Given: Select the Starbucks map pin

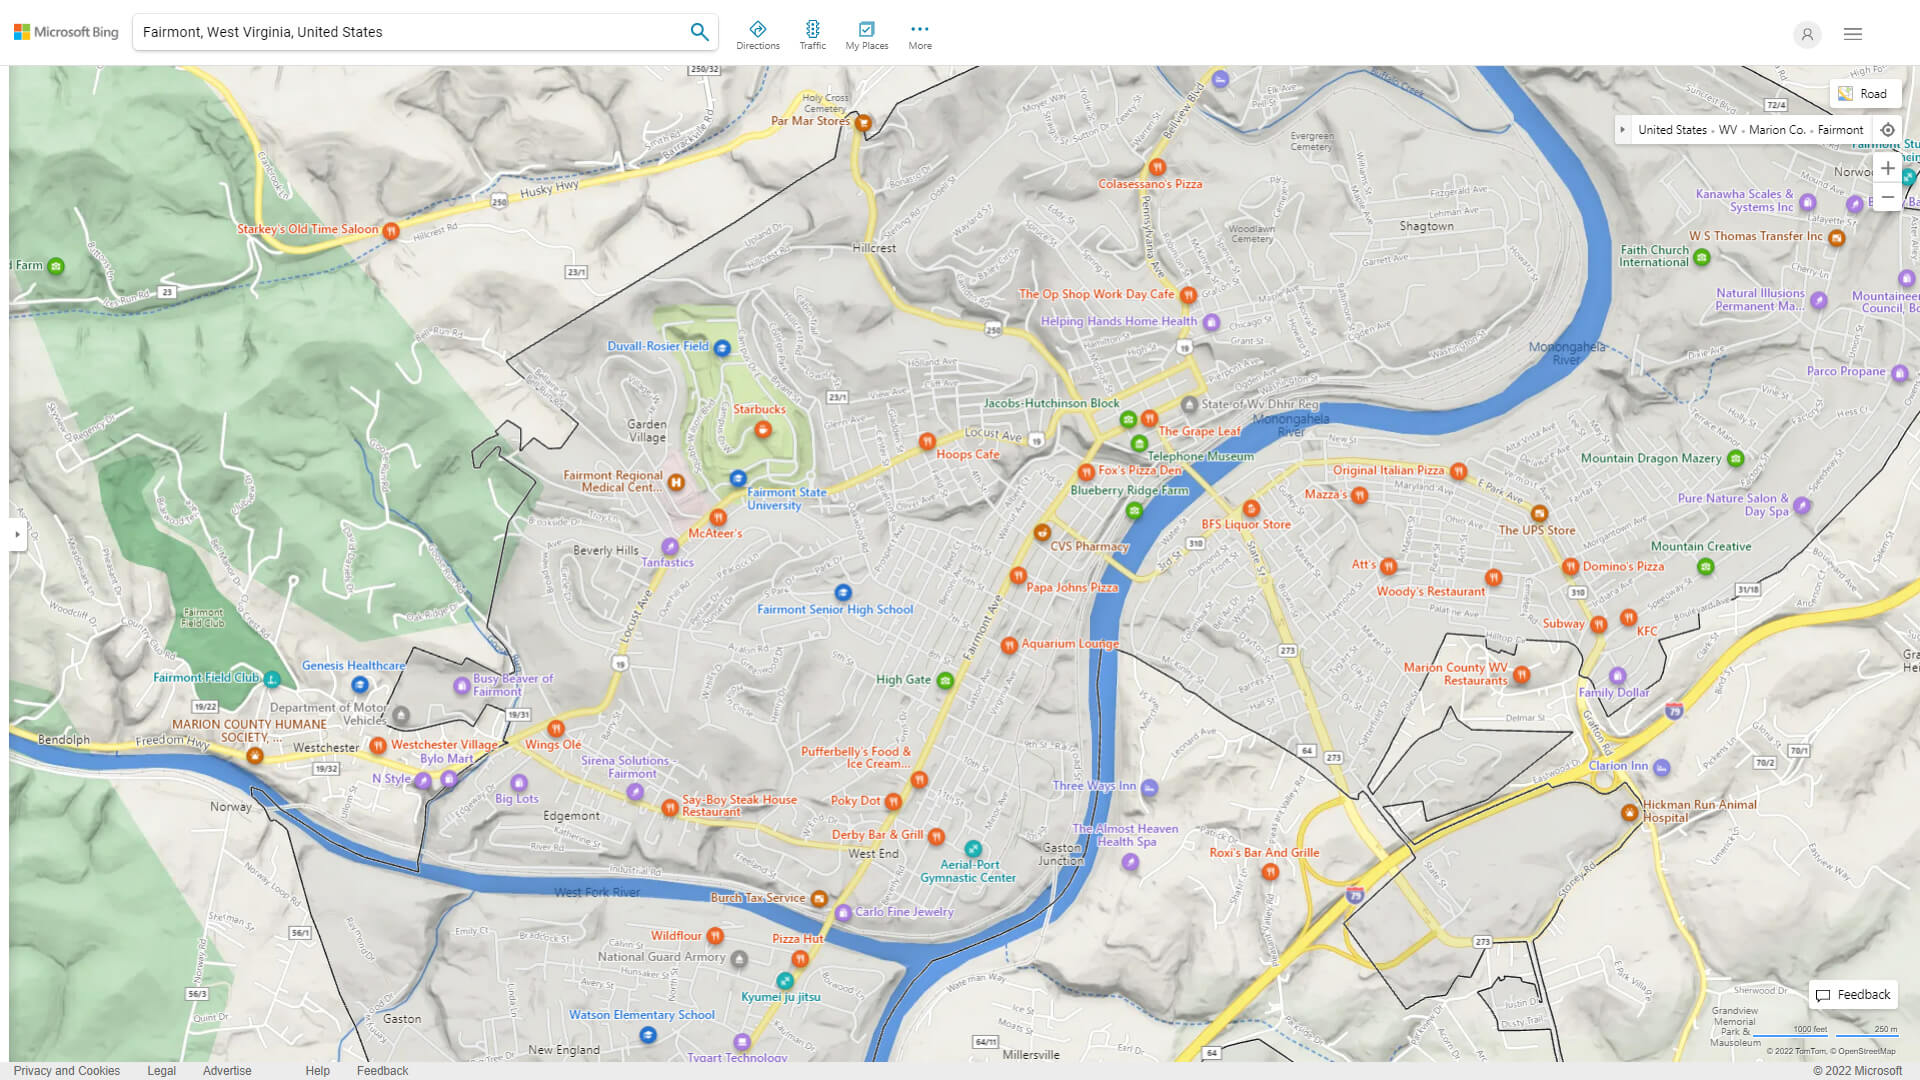Looking at the screenshot, I should pos(763,428).
